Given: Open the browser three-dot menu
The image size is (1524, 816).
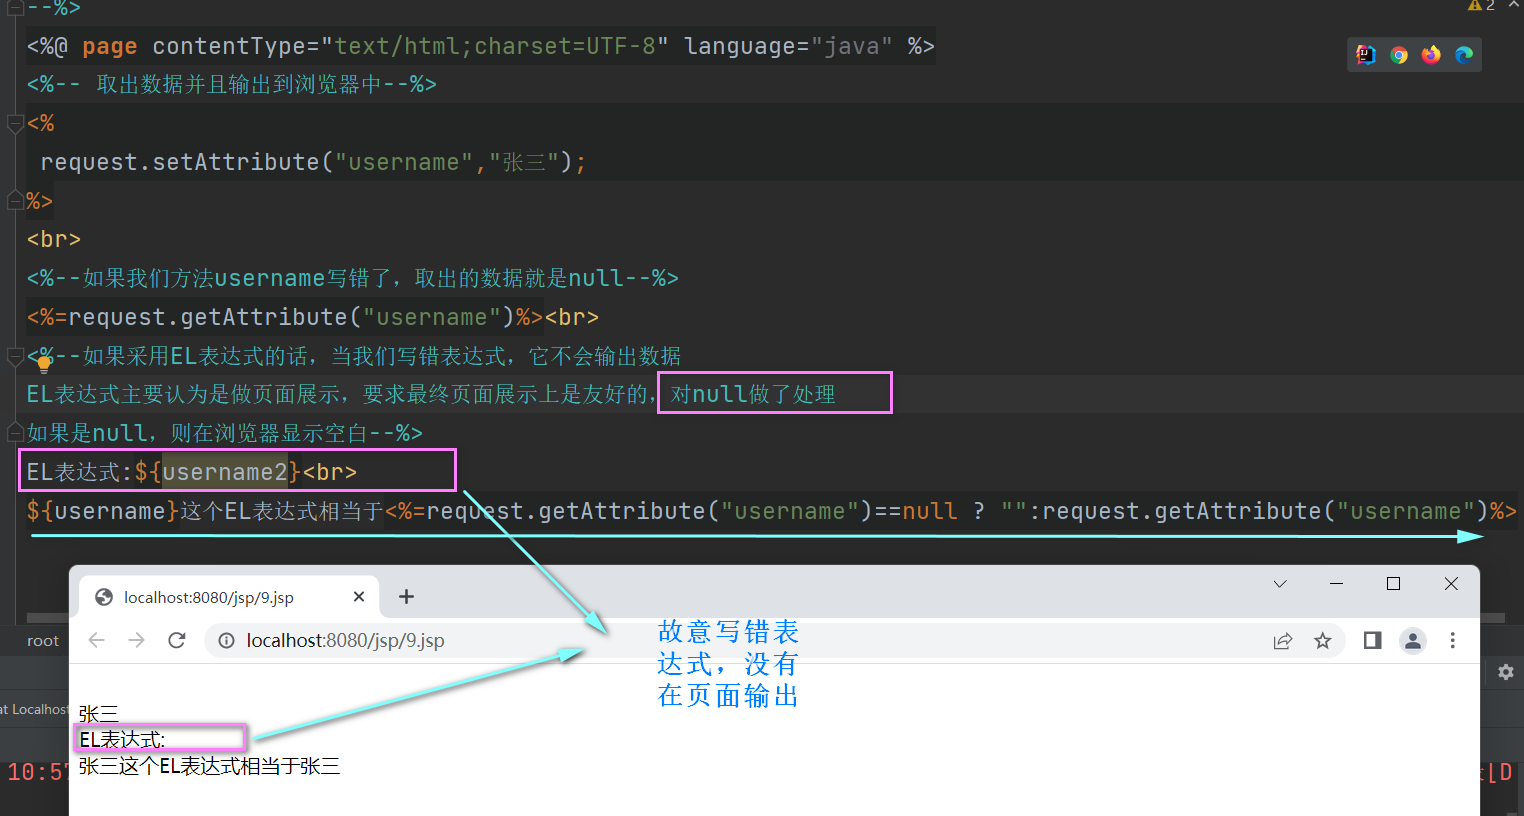Looking at the screenshot, I should (1453, 641).
